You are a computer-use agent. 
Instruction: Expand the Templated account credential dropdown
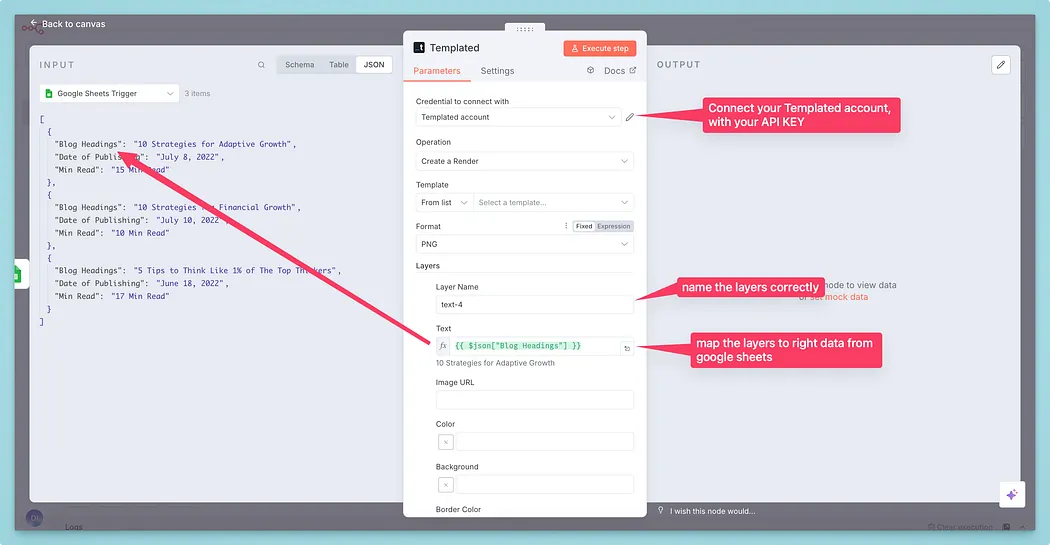[518, 117]
